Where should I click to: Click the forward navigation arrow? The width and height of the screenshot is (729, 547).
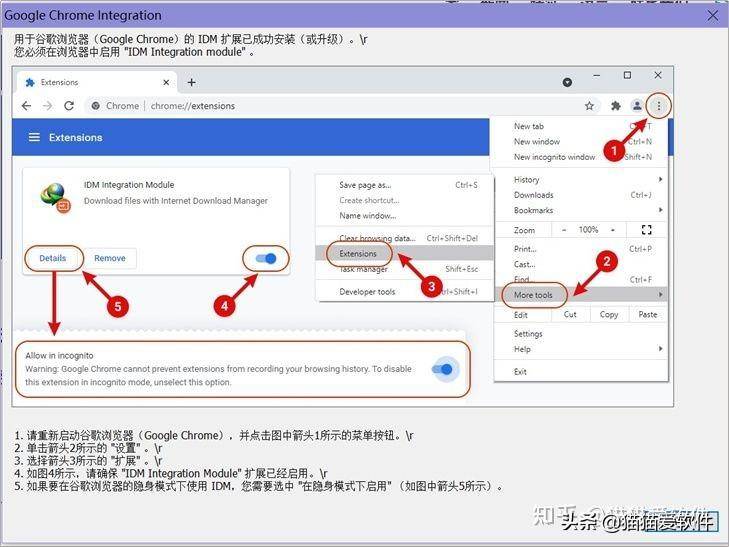click(47, 106)
